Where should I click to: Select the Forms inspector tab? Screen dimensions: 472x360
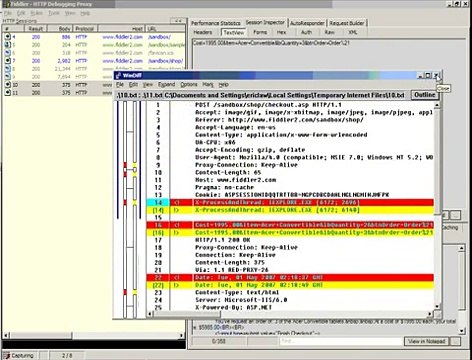[260, 32]
